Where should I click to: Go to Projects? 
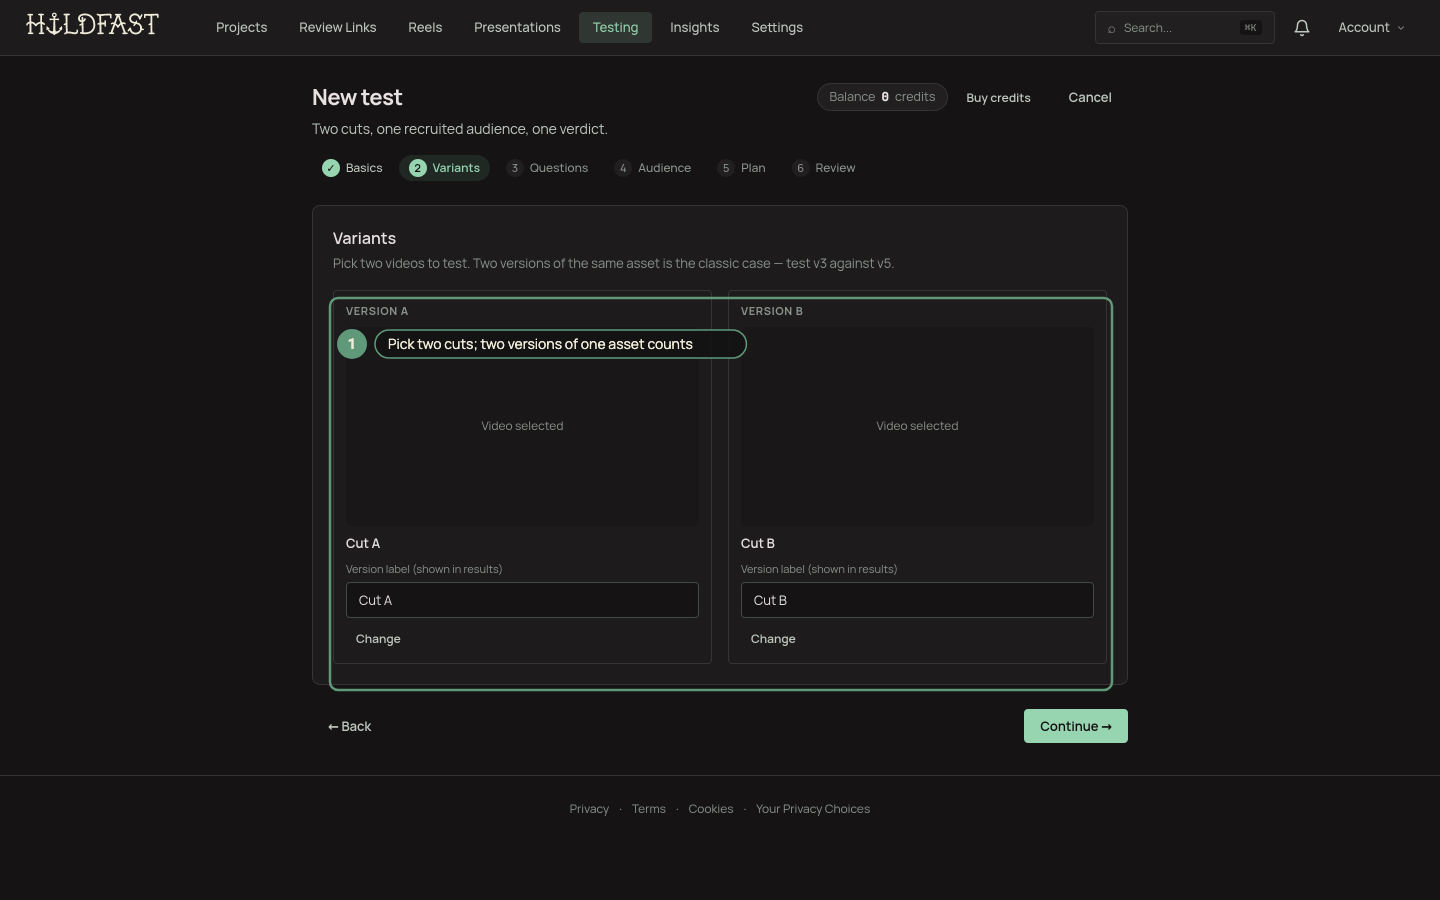pos(242,28)
